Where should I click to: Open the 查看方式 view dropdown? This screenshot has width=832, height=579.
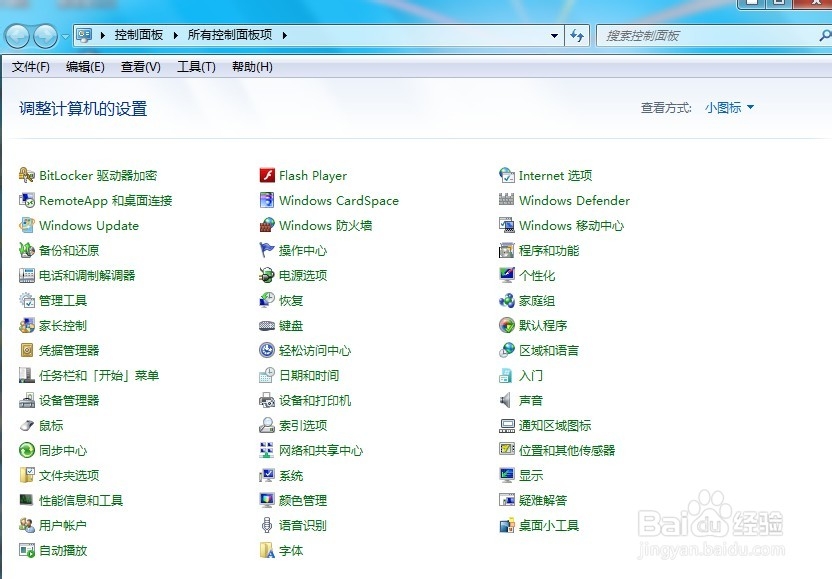[724, 108]
